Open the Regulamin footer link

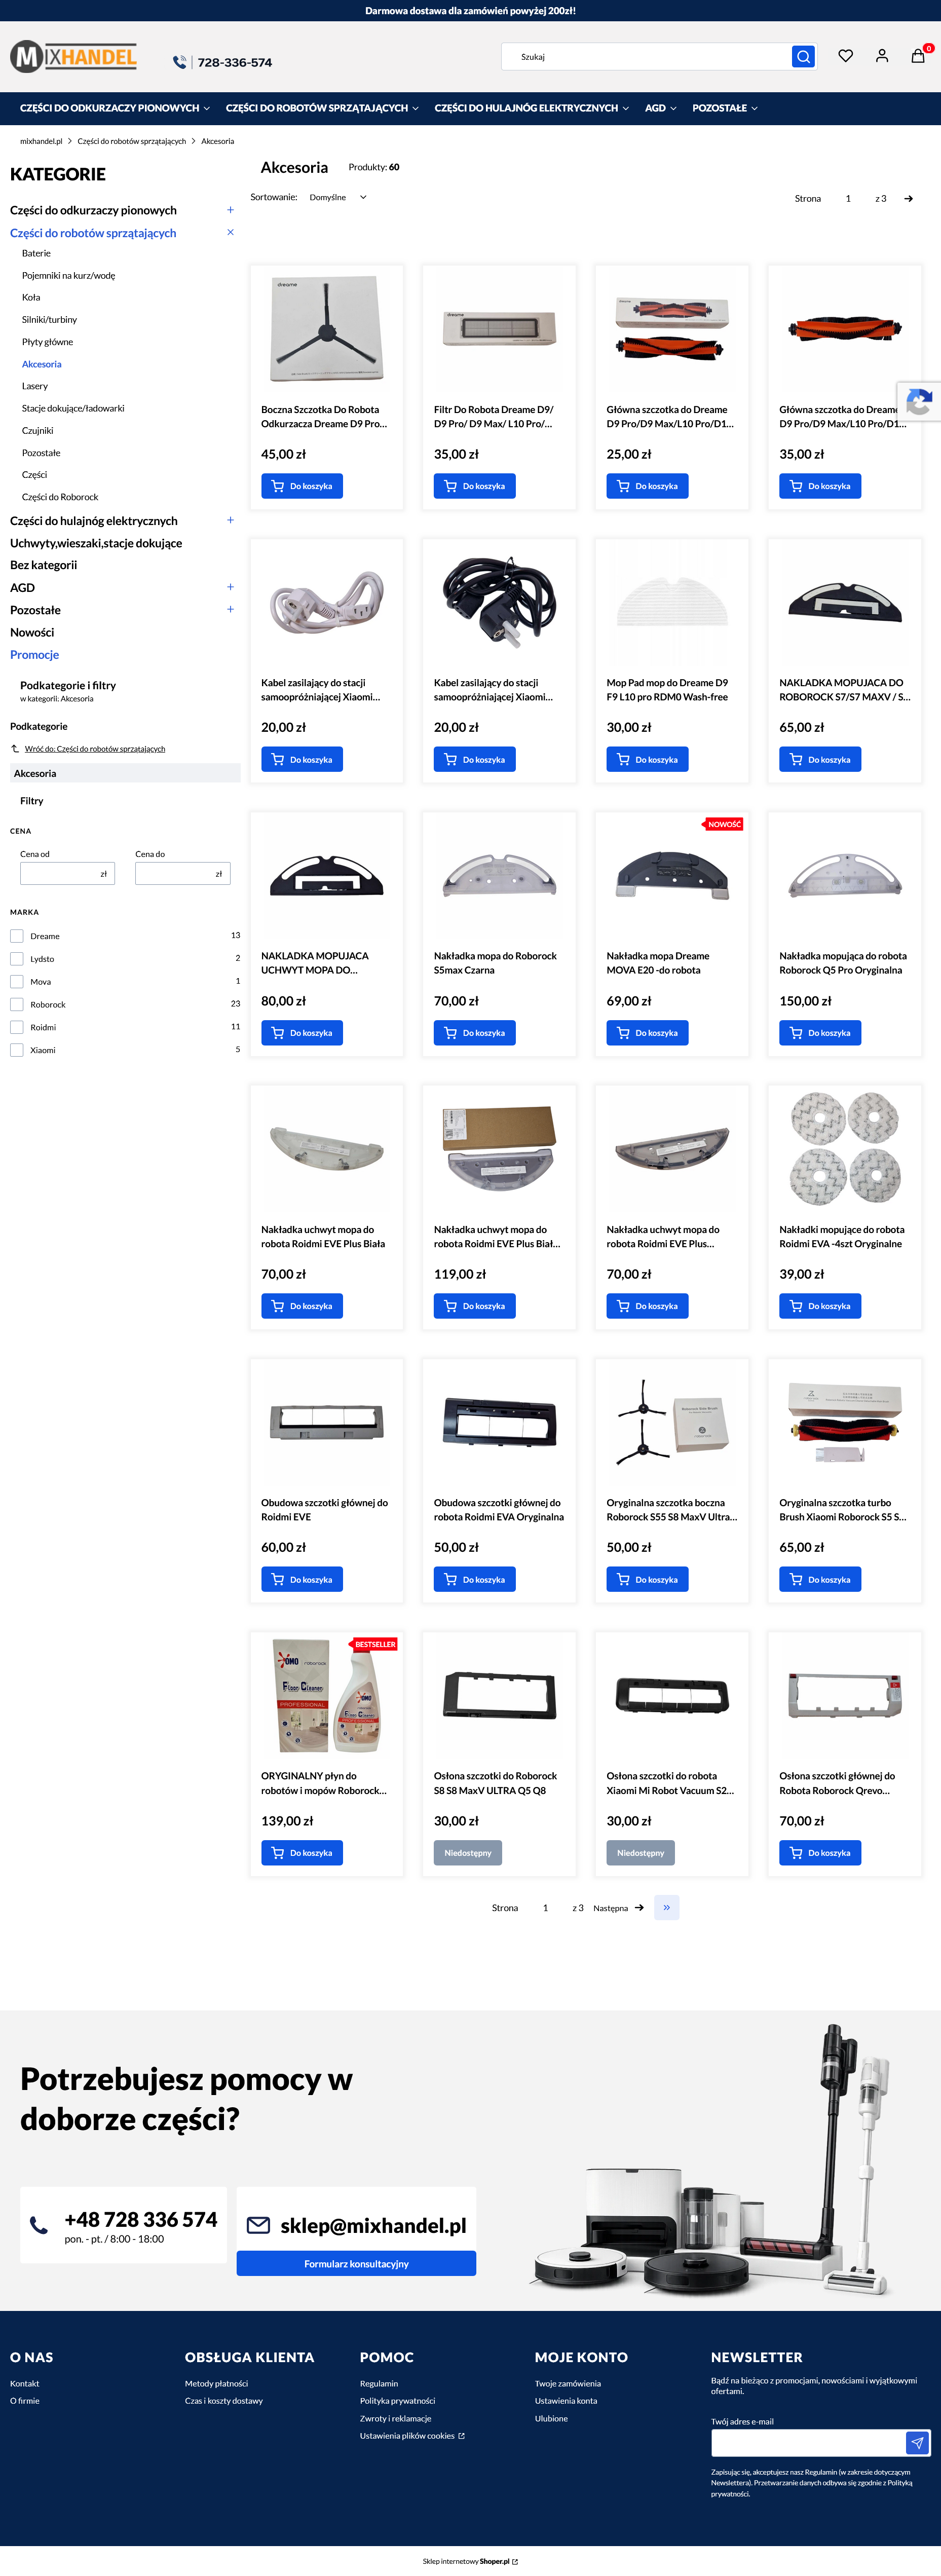click(379, 2384)
